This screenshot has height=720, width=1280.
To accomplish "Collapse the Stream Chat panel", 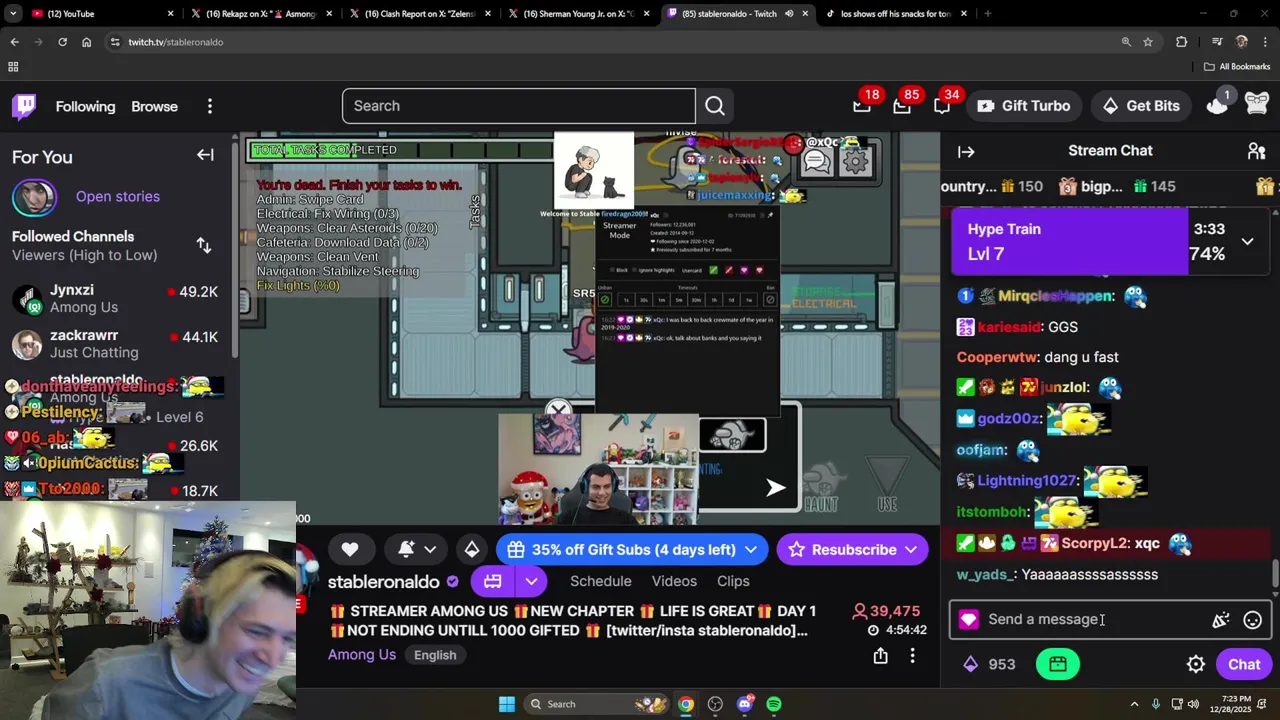I will coord(966,151).
